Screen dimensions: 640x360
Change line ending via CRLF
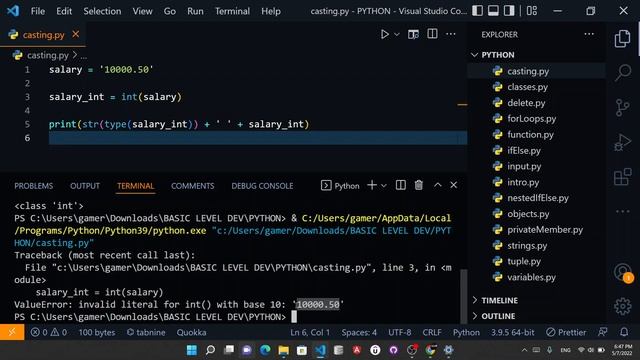click(432, 333)
